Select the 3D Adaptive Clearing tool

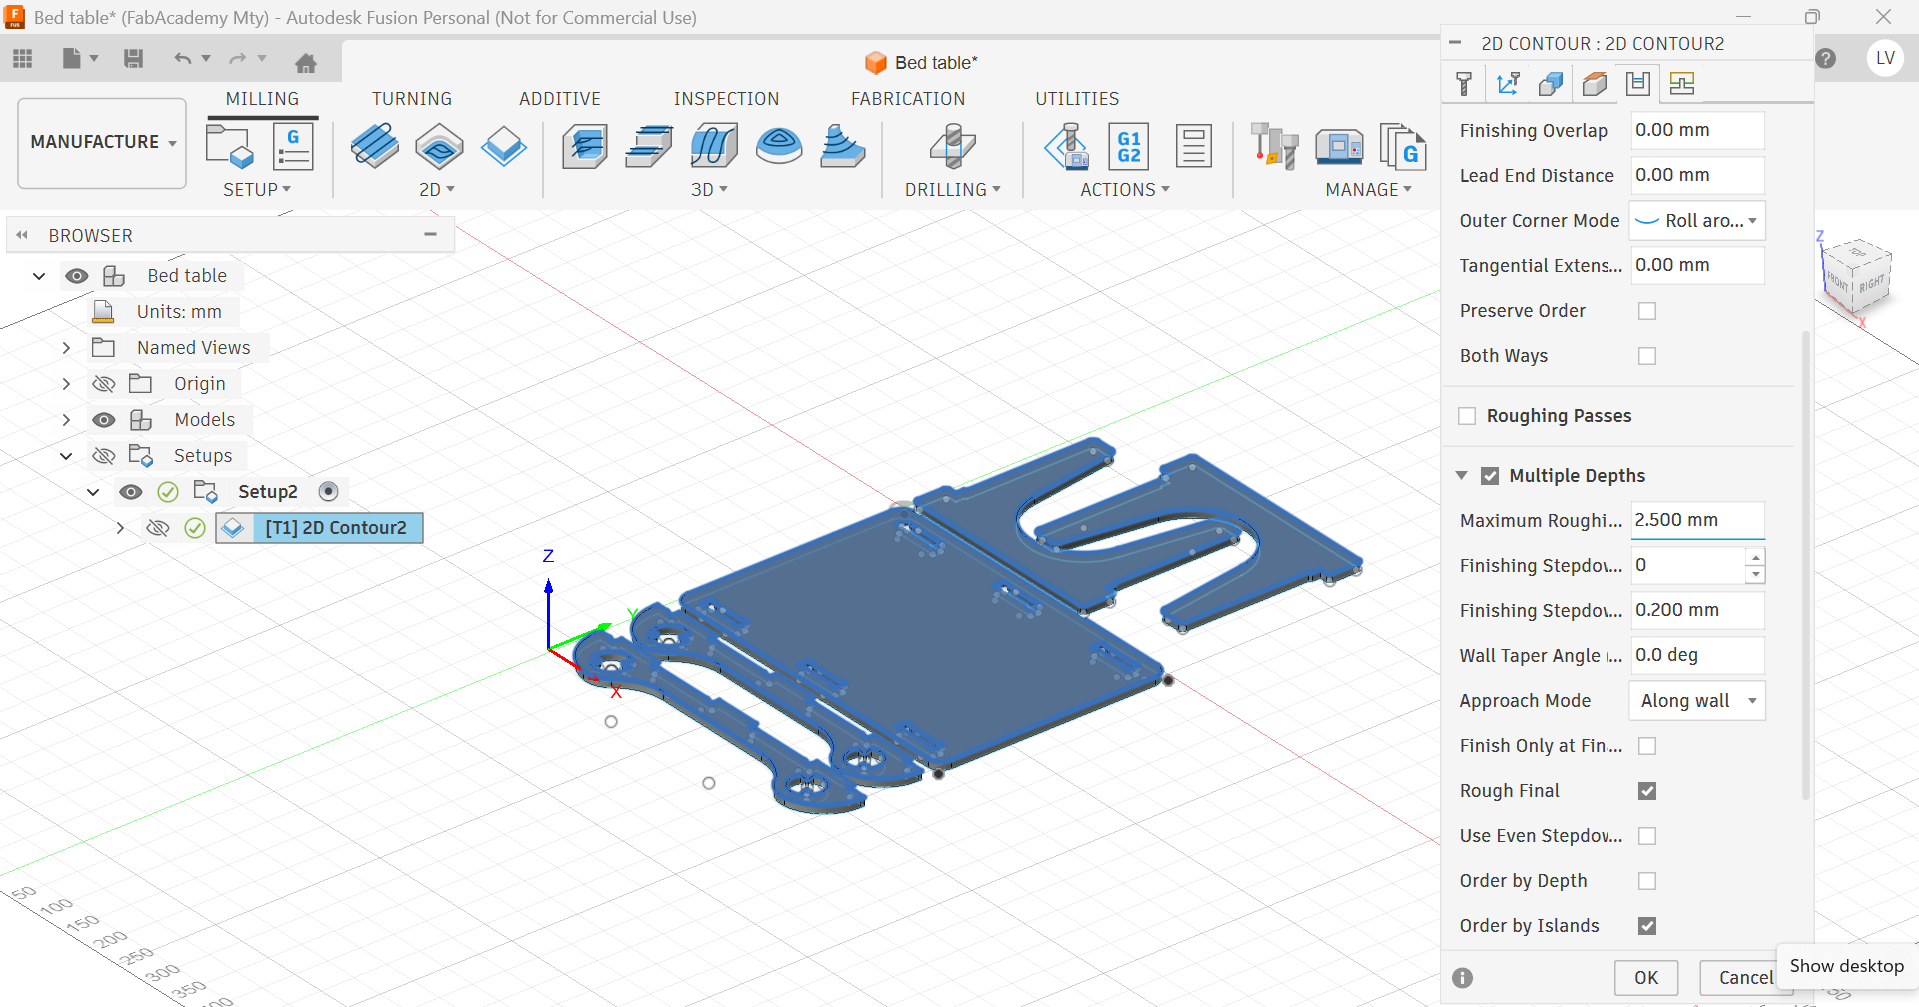585,146
